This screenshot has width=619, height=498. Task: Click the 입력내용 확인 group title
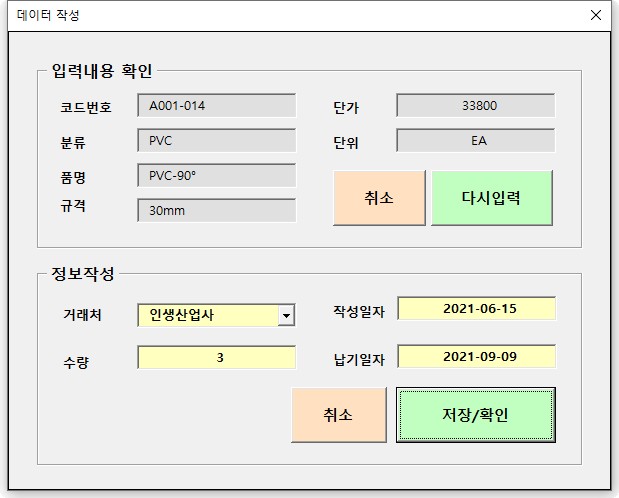102,71
